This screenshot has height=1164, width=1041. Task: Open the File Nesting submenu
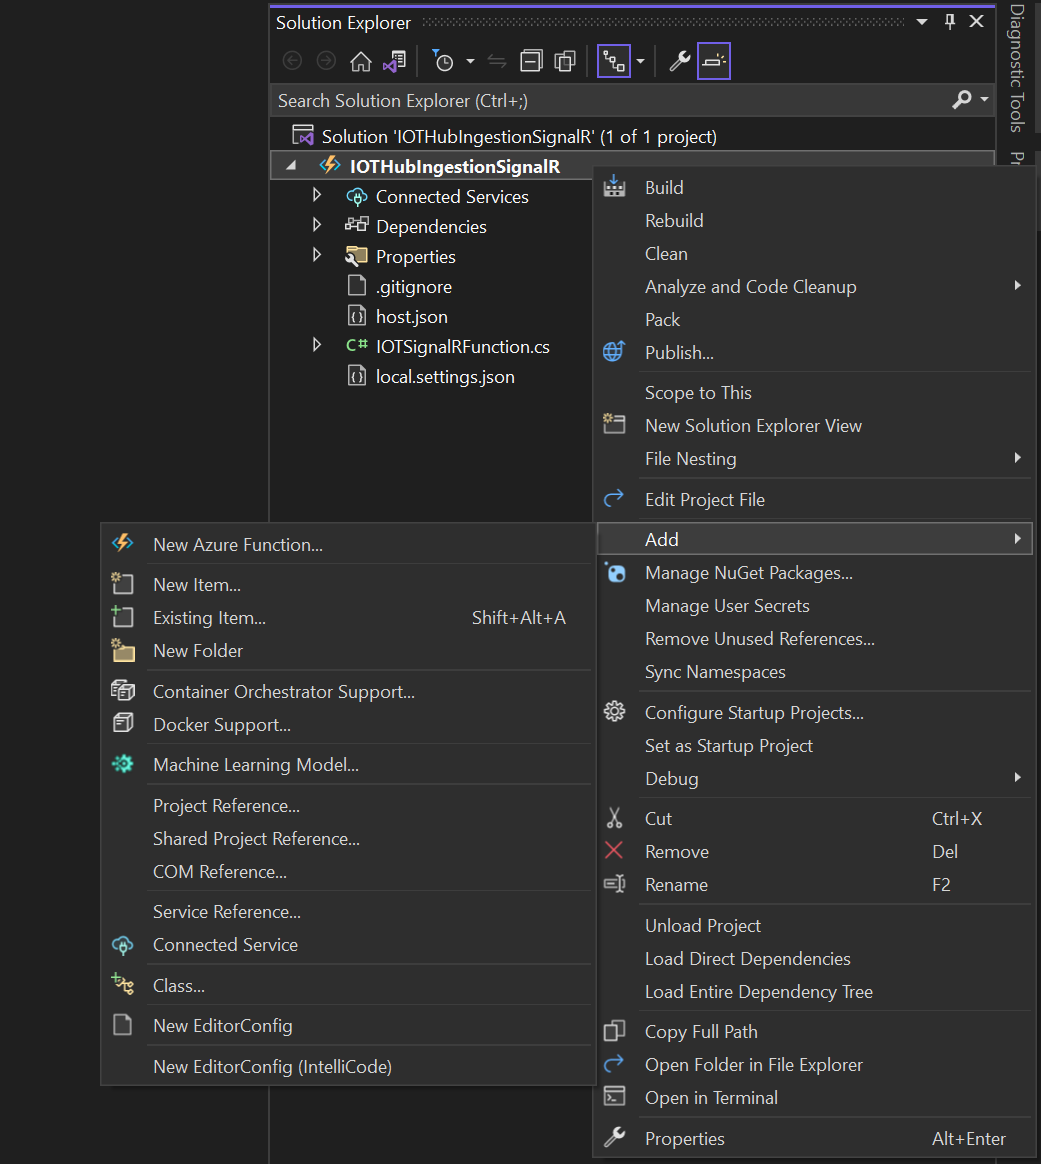[x=815, y=459]
